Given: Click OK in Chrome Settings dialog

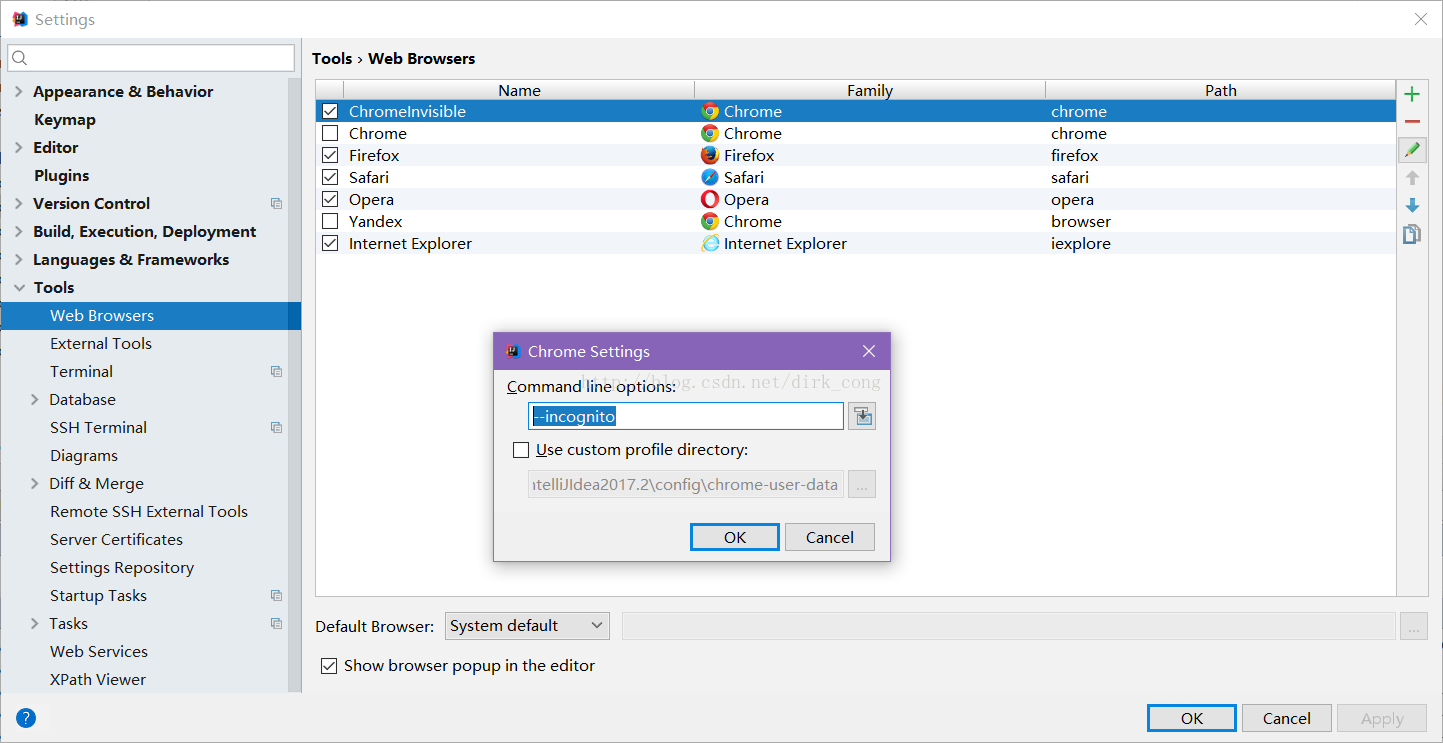Looking at the screenshot, I should pyautogui.click(x=735, y=537).
